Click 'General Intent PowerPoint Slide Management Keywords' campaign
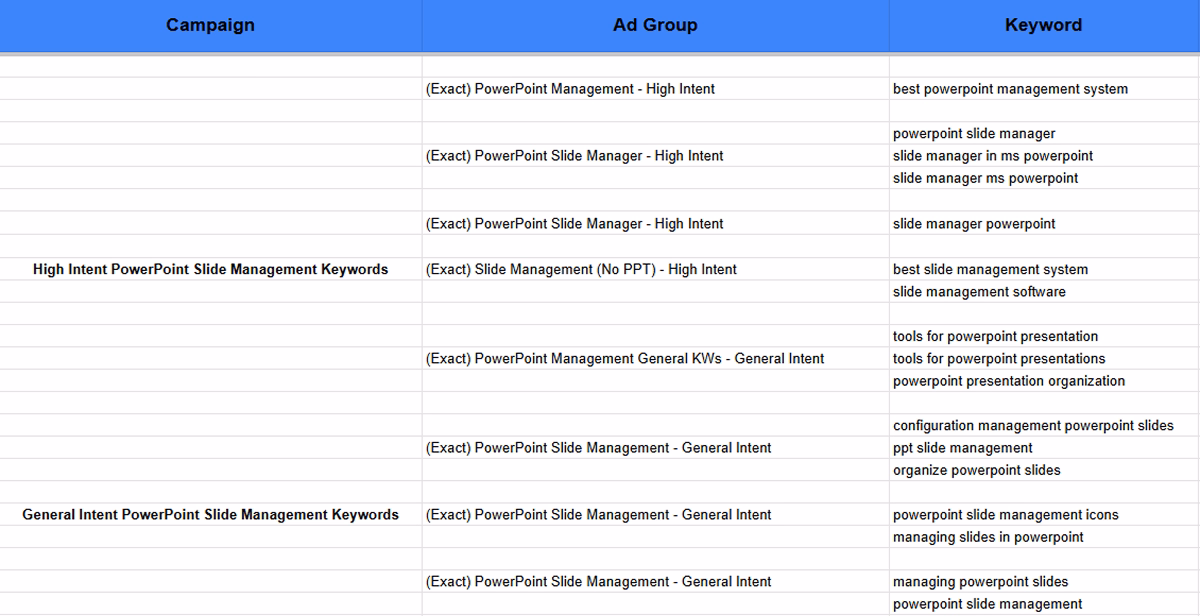 click(210, 514)
